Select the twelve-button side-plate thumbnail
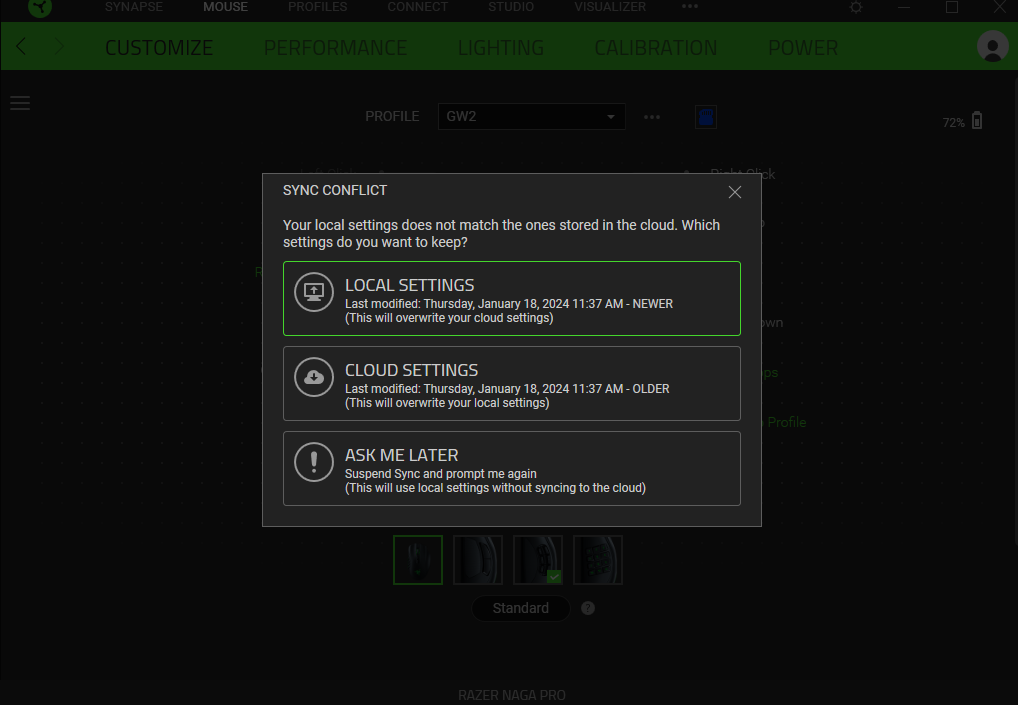 click(x=598, y=560)
